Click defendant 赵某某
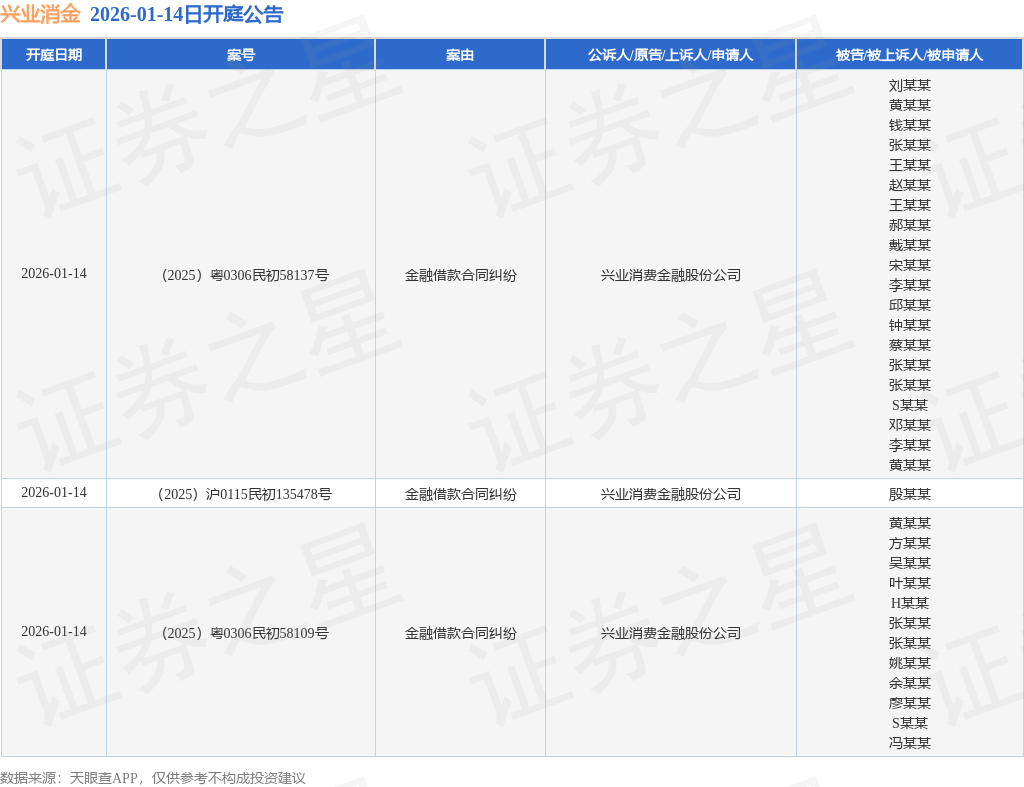Screen dimensions: 1024x787 (x=910, y=185)
